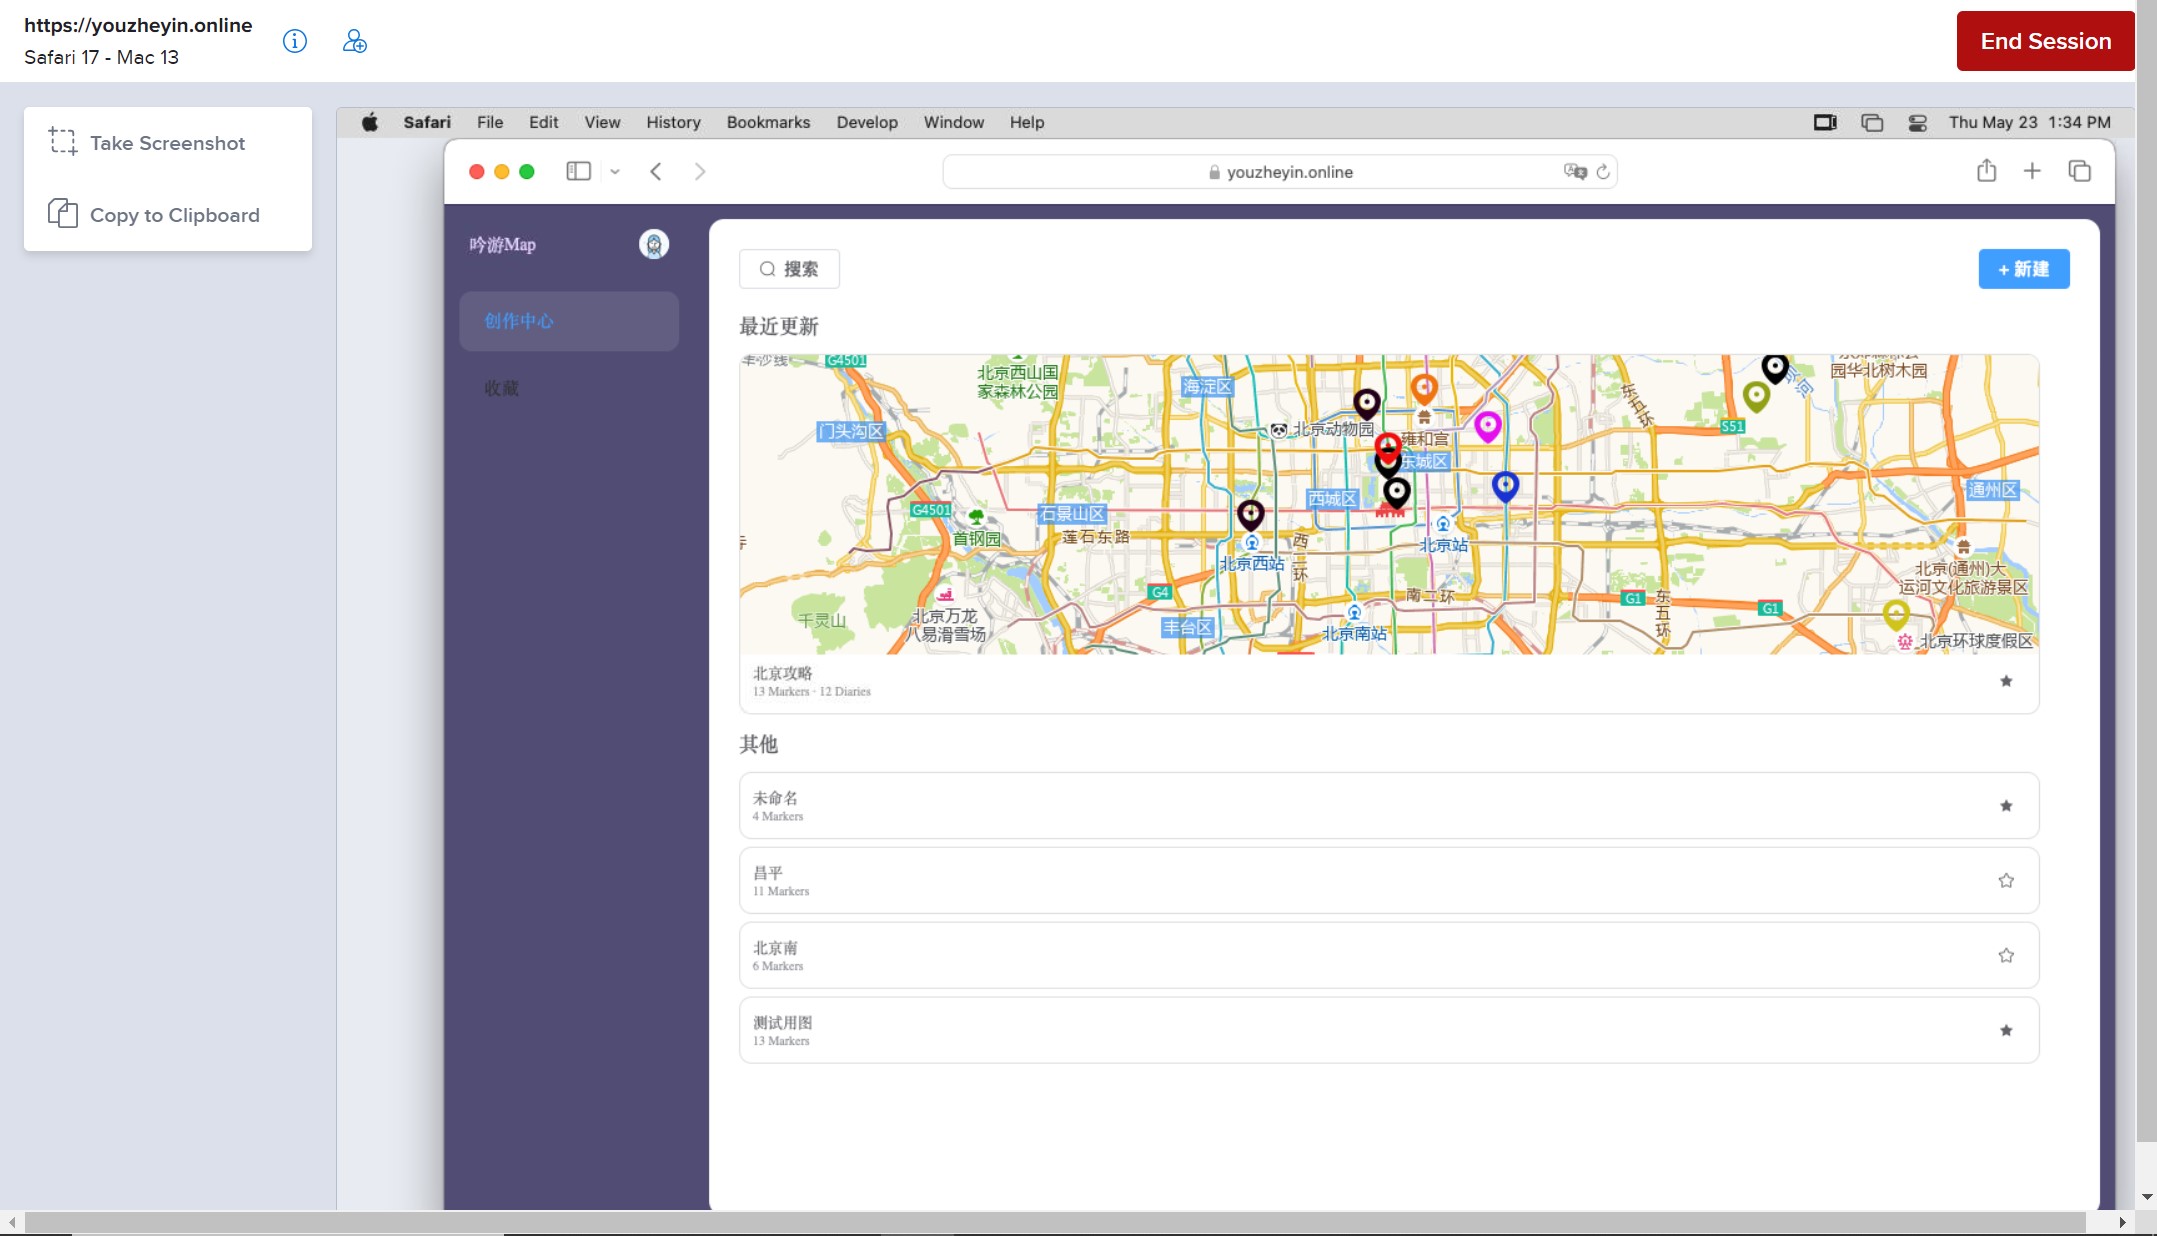Image resolution: width=2157 pixels, height=1236 pixels.
Task: Click the vertical scrollbar on right
Action: (x=2146, y=570)
